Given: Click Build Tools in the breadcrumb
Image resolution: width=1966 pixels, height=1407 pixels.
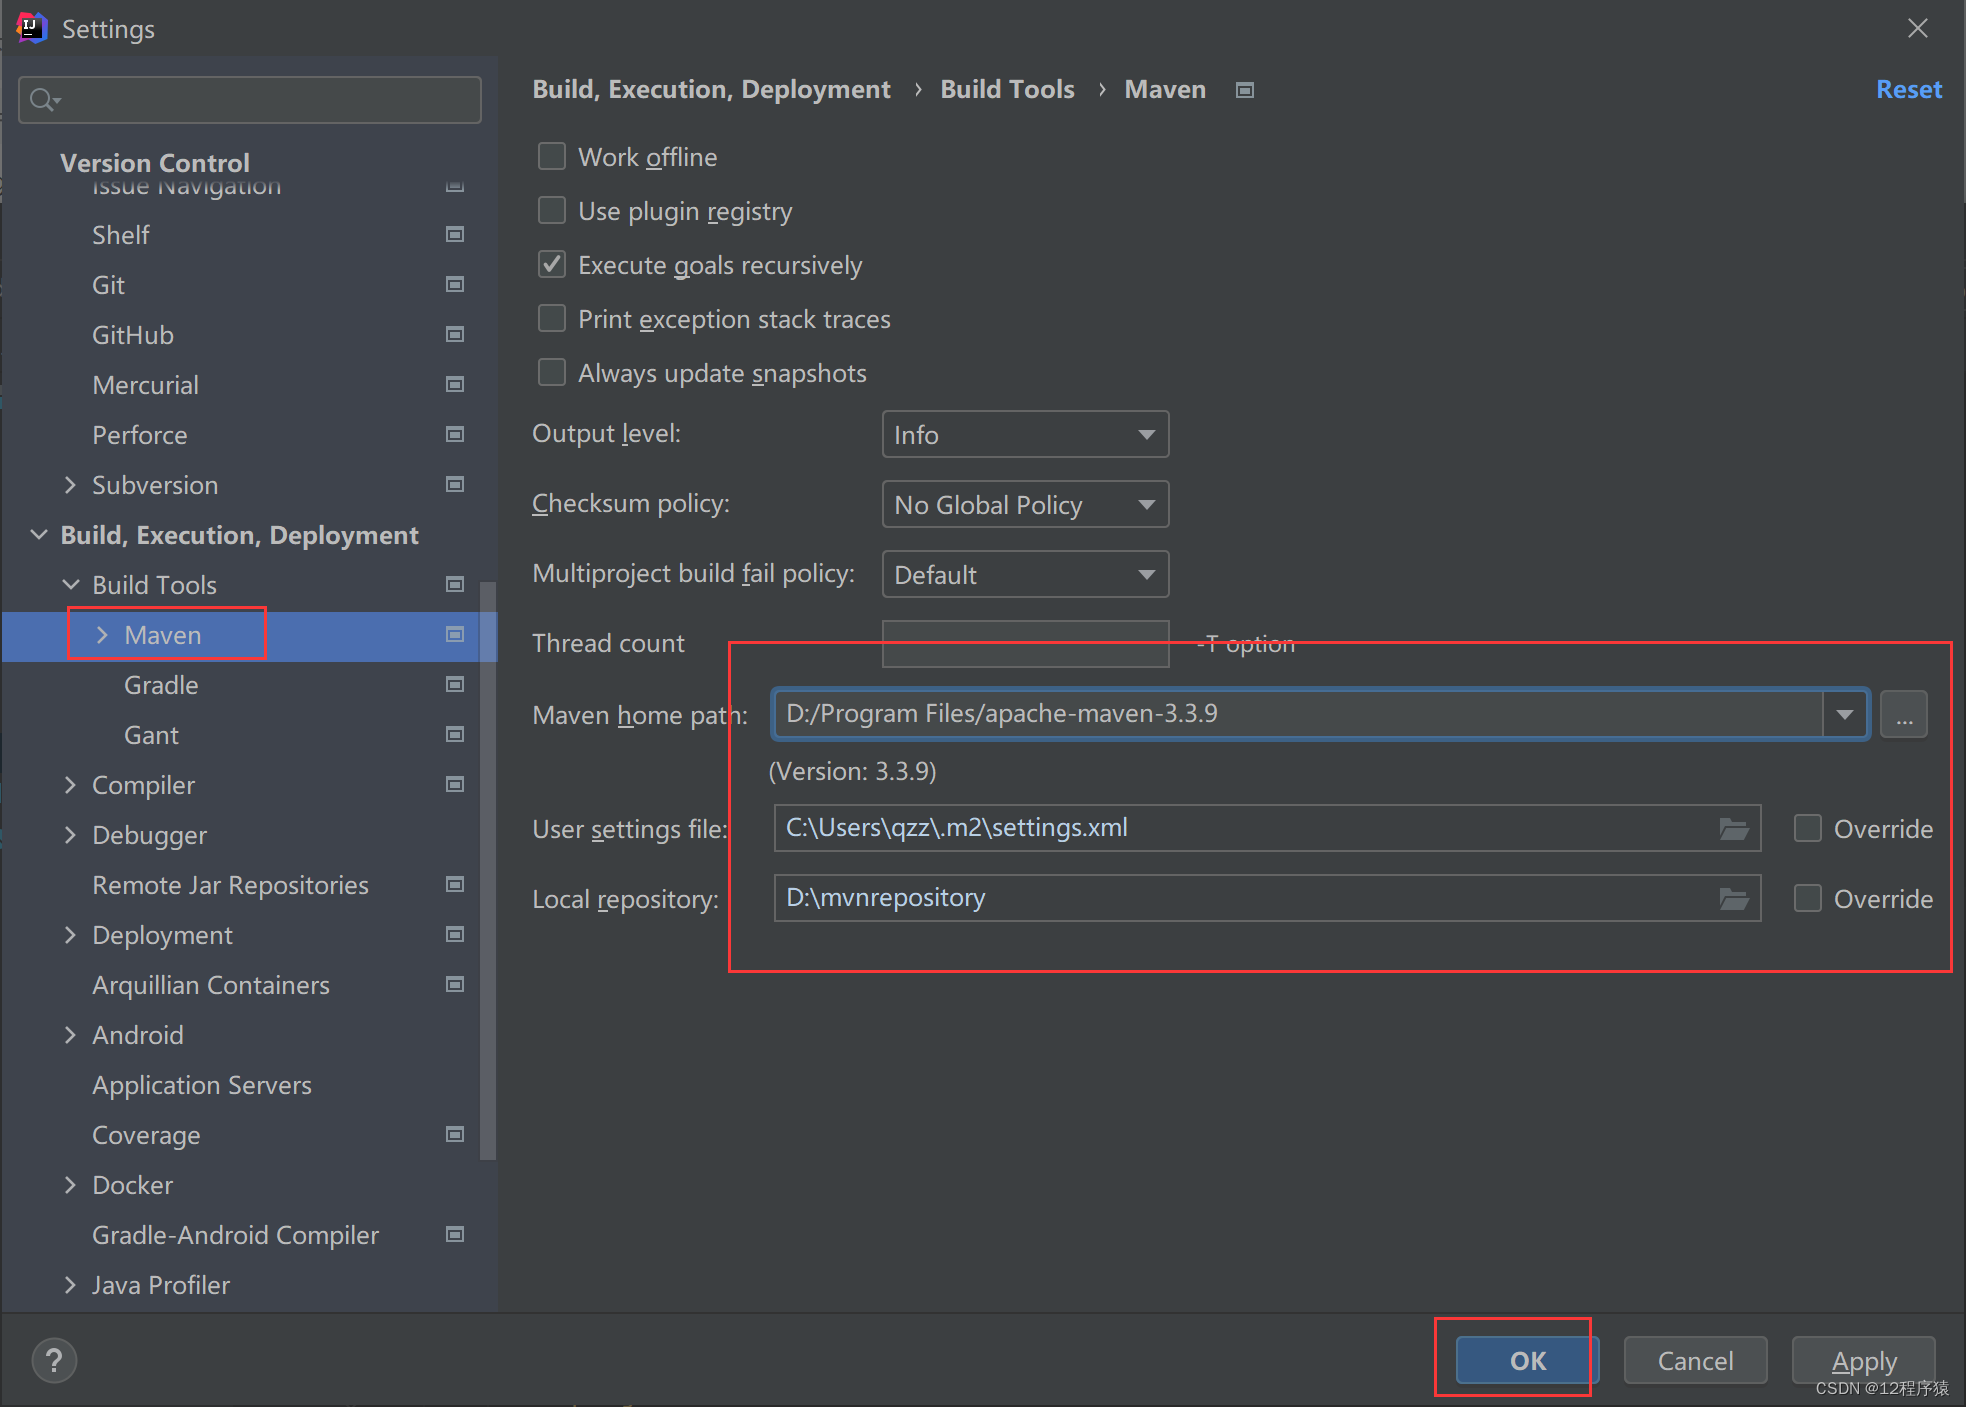Looking at the screenshot, I should click(1007, 89).
